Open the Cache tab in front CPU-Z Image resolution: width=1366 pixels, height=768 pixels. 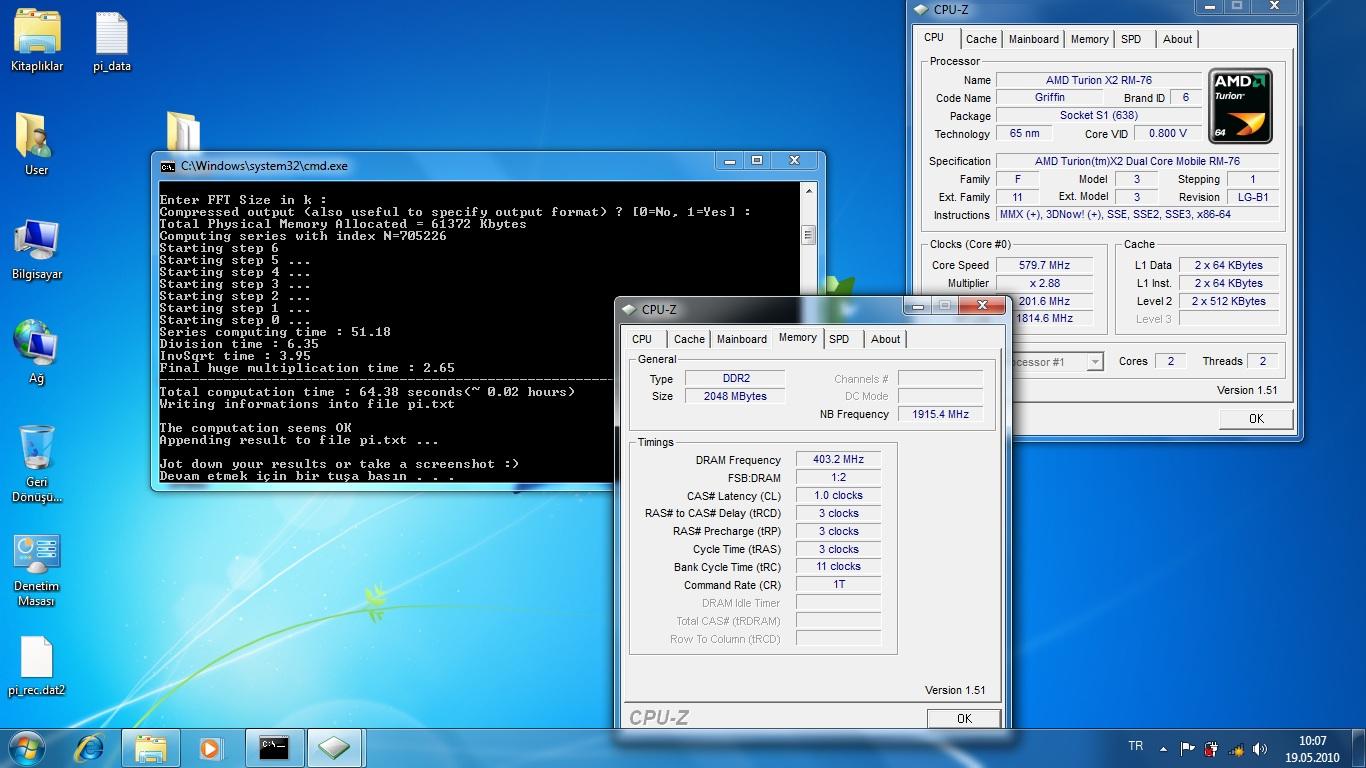[689, 339]
